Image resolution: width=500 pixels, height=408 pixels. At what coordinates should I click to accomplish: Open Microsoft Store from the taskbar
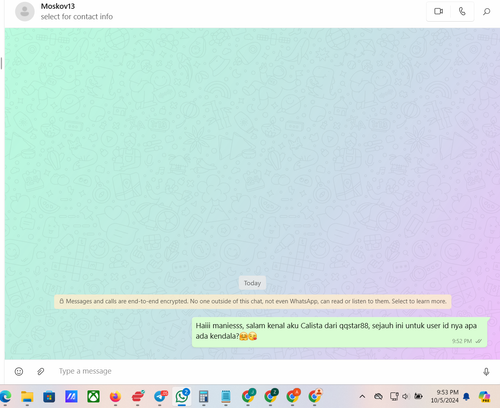tap(49, 397)
